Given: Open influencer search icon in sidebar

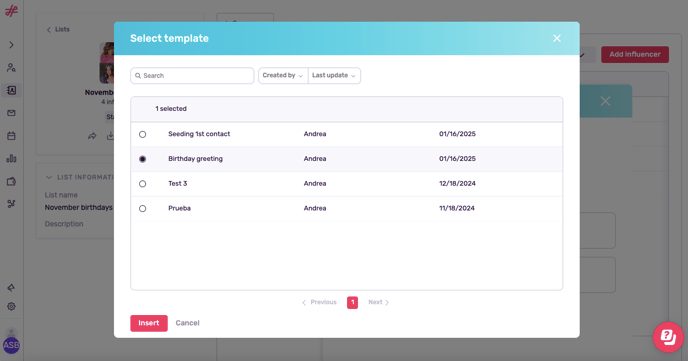Looking at the screenshot, I should pyautogui.click(x=11, y=68).
